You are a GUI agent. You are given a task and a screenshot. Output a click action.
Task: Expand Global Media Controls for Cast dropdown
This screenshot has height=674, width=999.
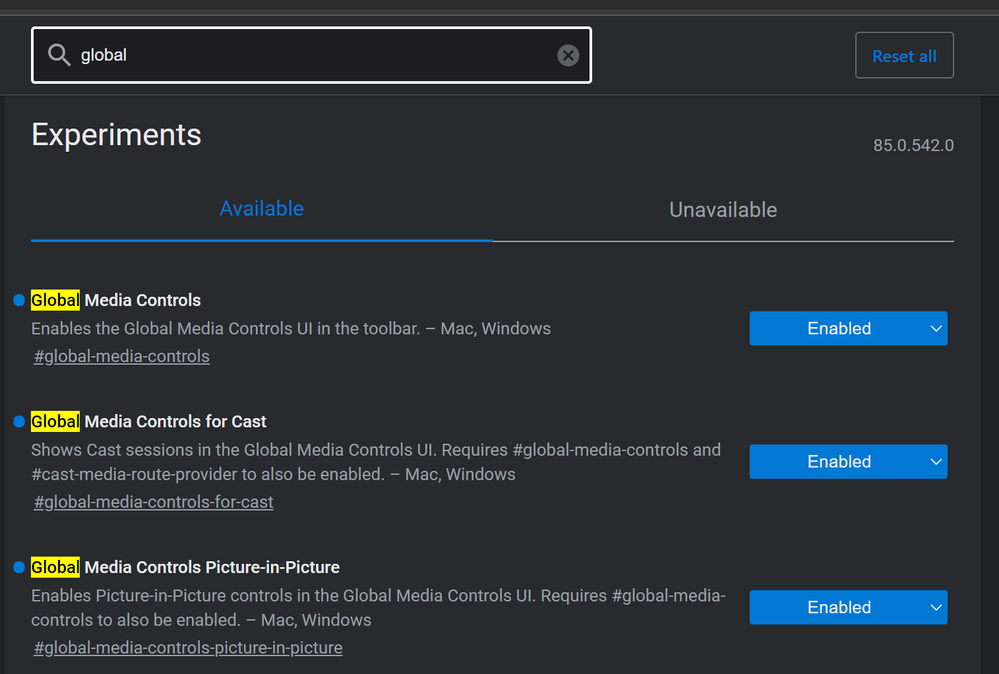(x=848, y=461)
